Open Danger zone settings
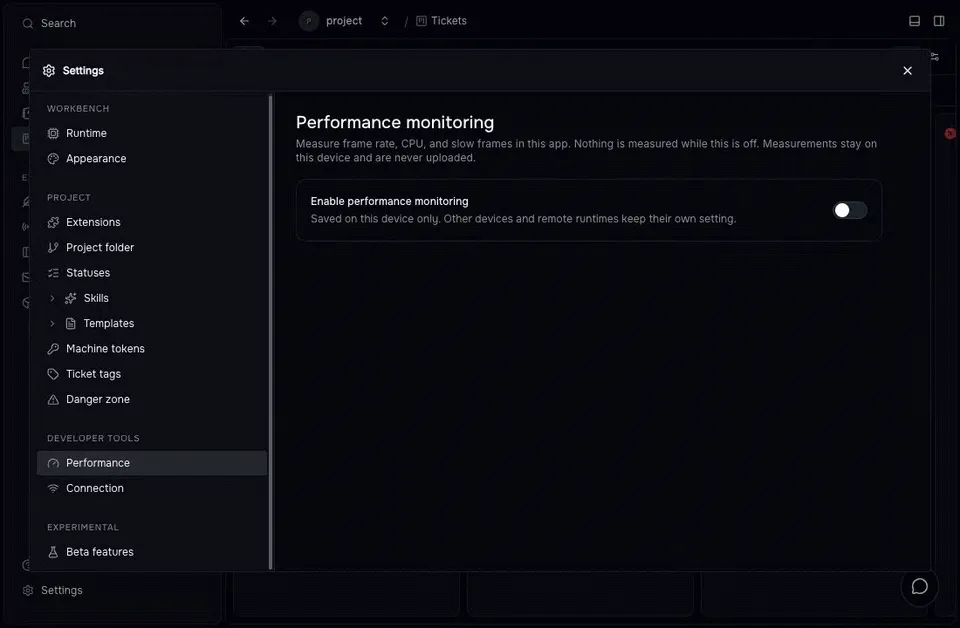This screenshot has height=628, width=960. 151,399
